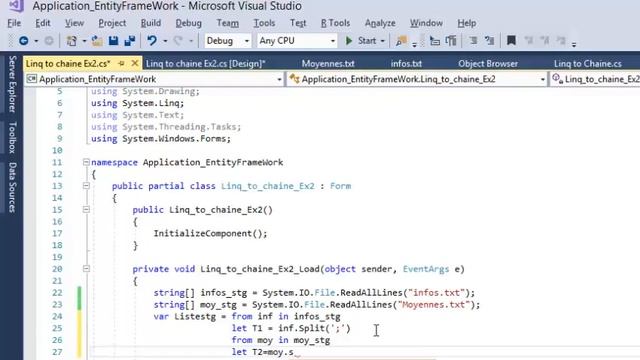Image resolution: width=640 pixels, height=360 pixels.
Task: Open the Analyze menu
Action: [380, 23]
